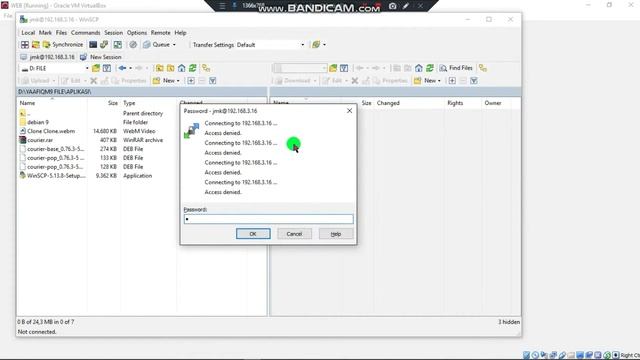Focus the Password input field
The image size is (640, 360).
point(269,219)
